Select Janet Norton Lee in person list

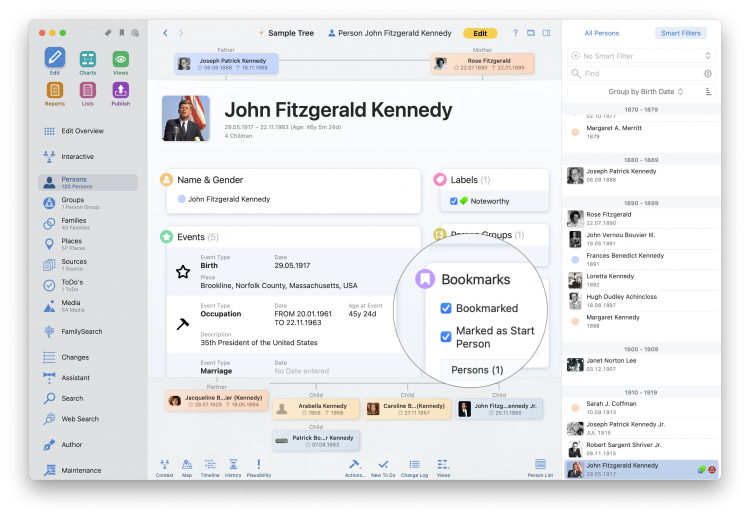[x=642, y=364]
